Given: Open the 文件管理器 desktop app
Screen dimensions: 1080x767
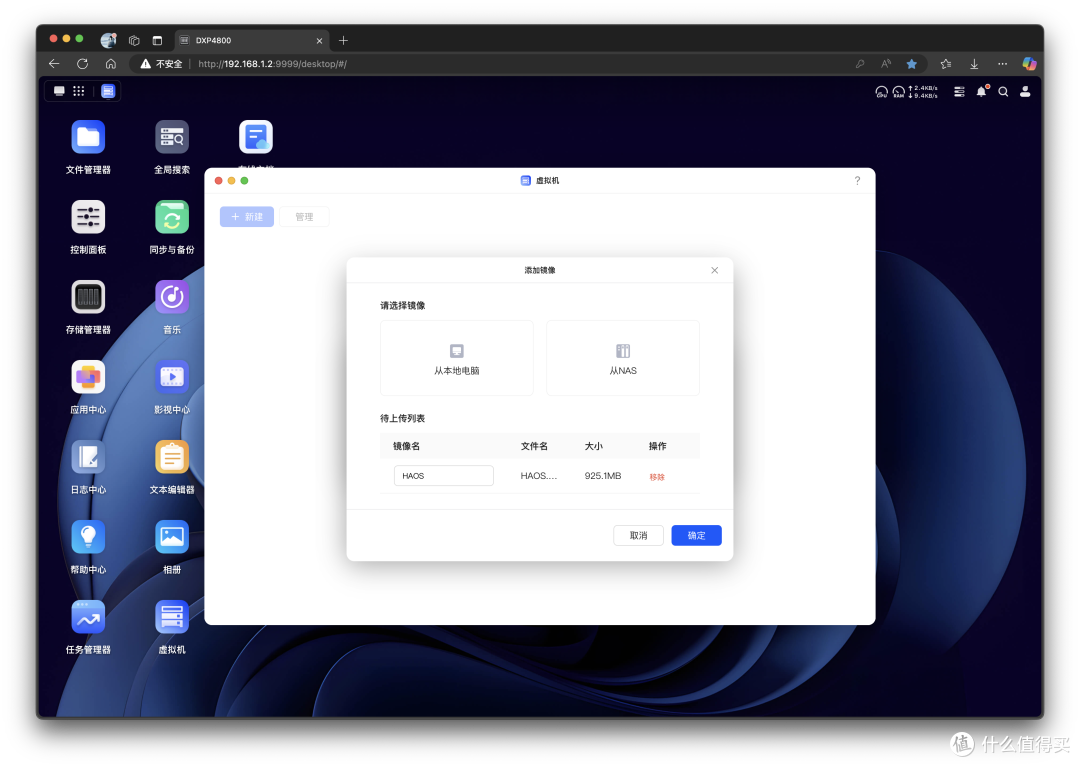Looking at the screenshot, I should (x=88, y=138).
